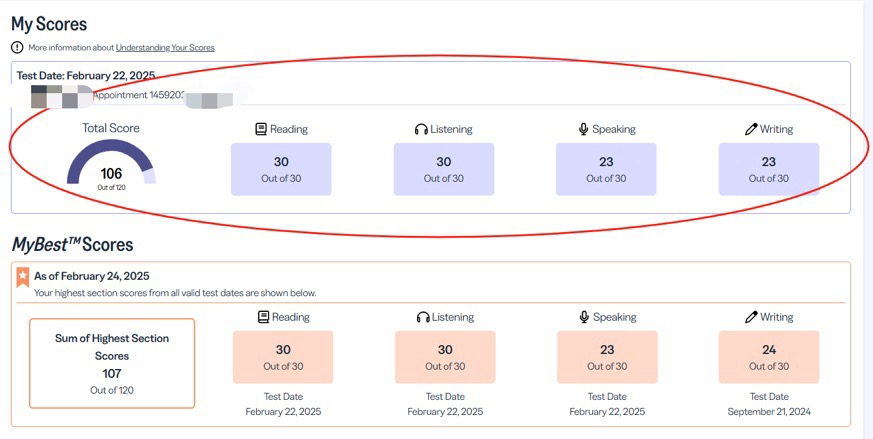The width and height of the screenshot is (873, 439).
Task: Click the Writing pencil icon in MyBest Scores
Action: 751,317
